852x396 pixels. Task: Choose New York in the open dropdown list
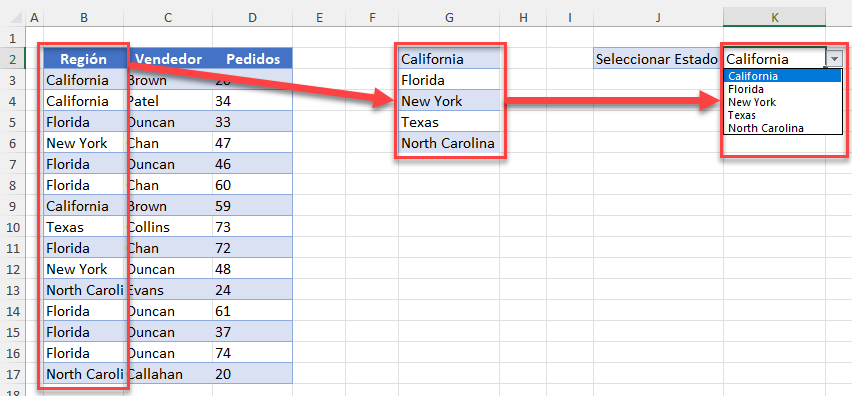782,102
